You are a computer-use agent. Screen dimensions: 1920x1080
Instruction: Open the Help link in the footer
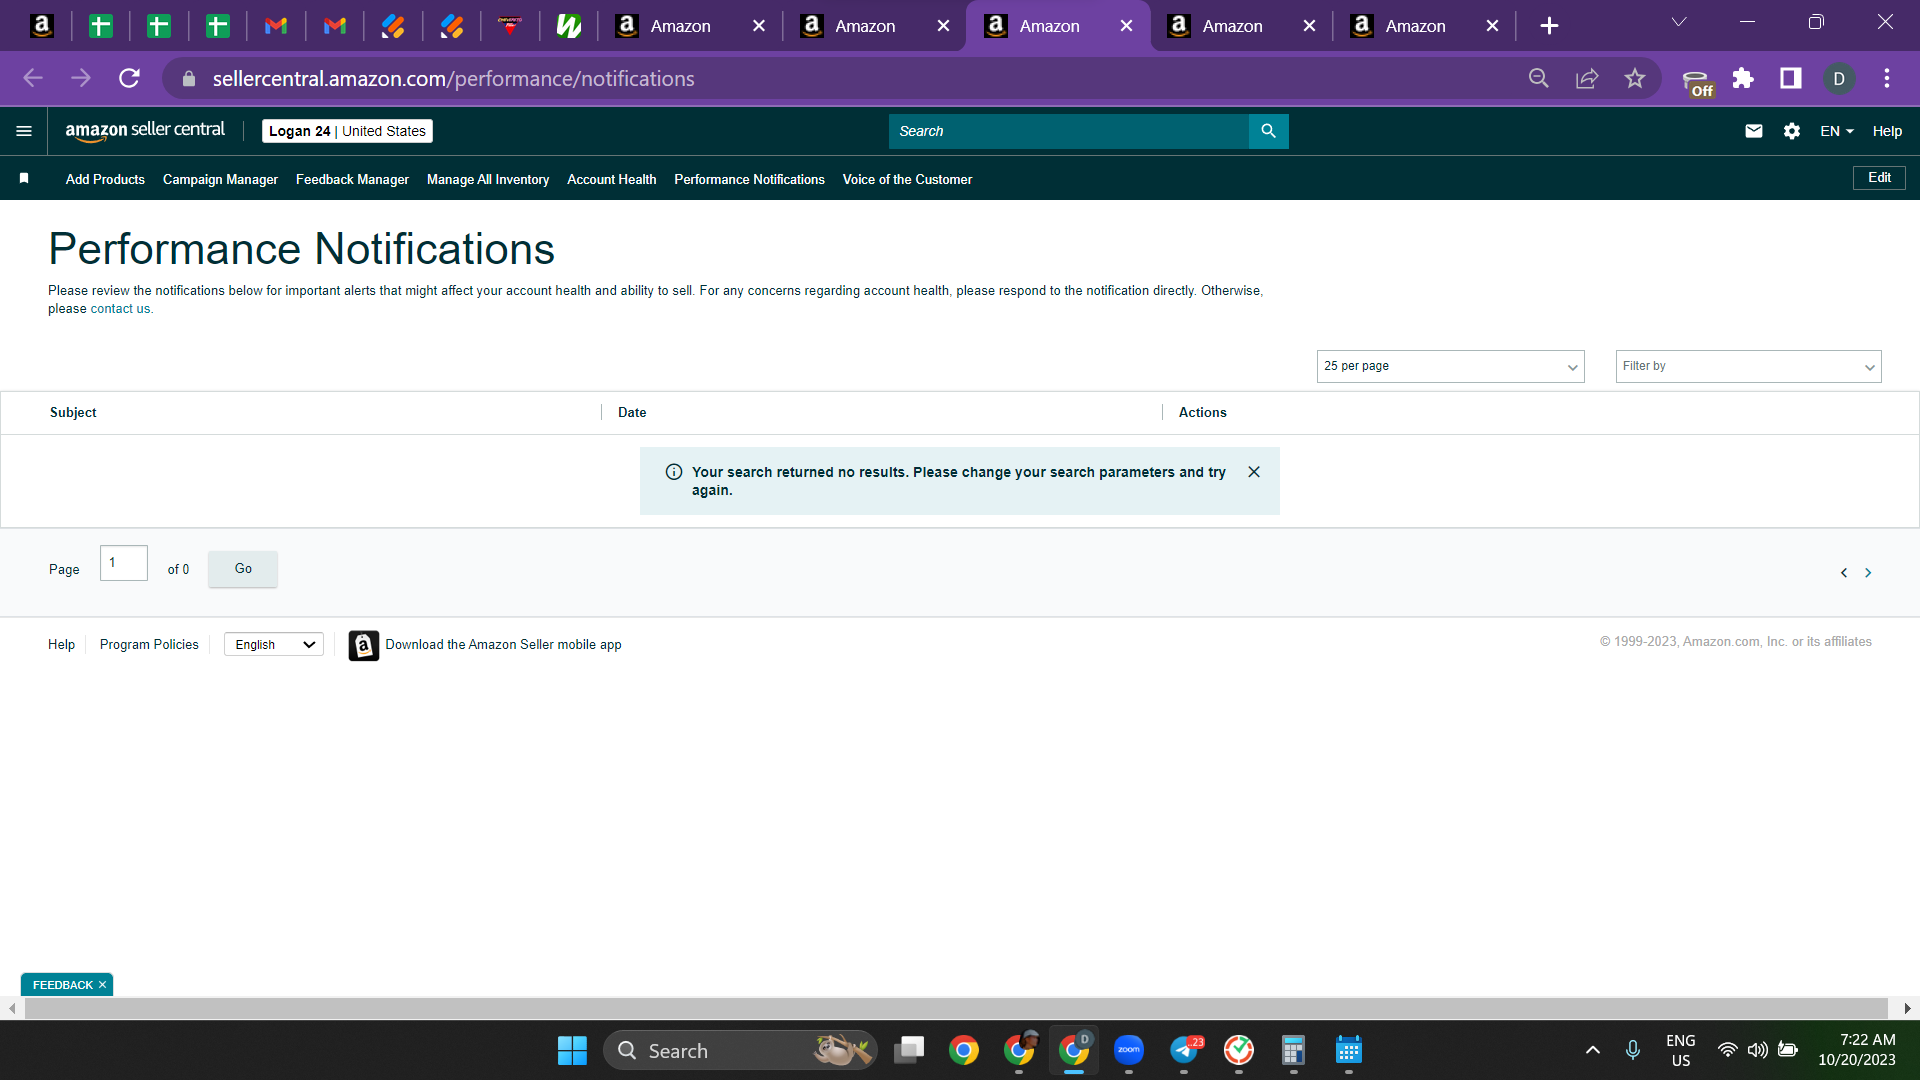click(61, 645)
